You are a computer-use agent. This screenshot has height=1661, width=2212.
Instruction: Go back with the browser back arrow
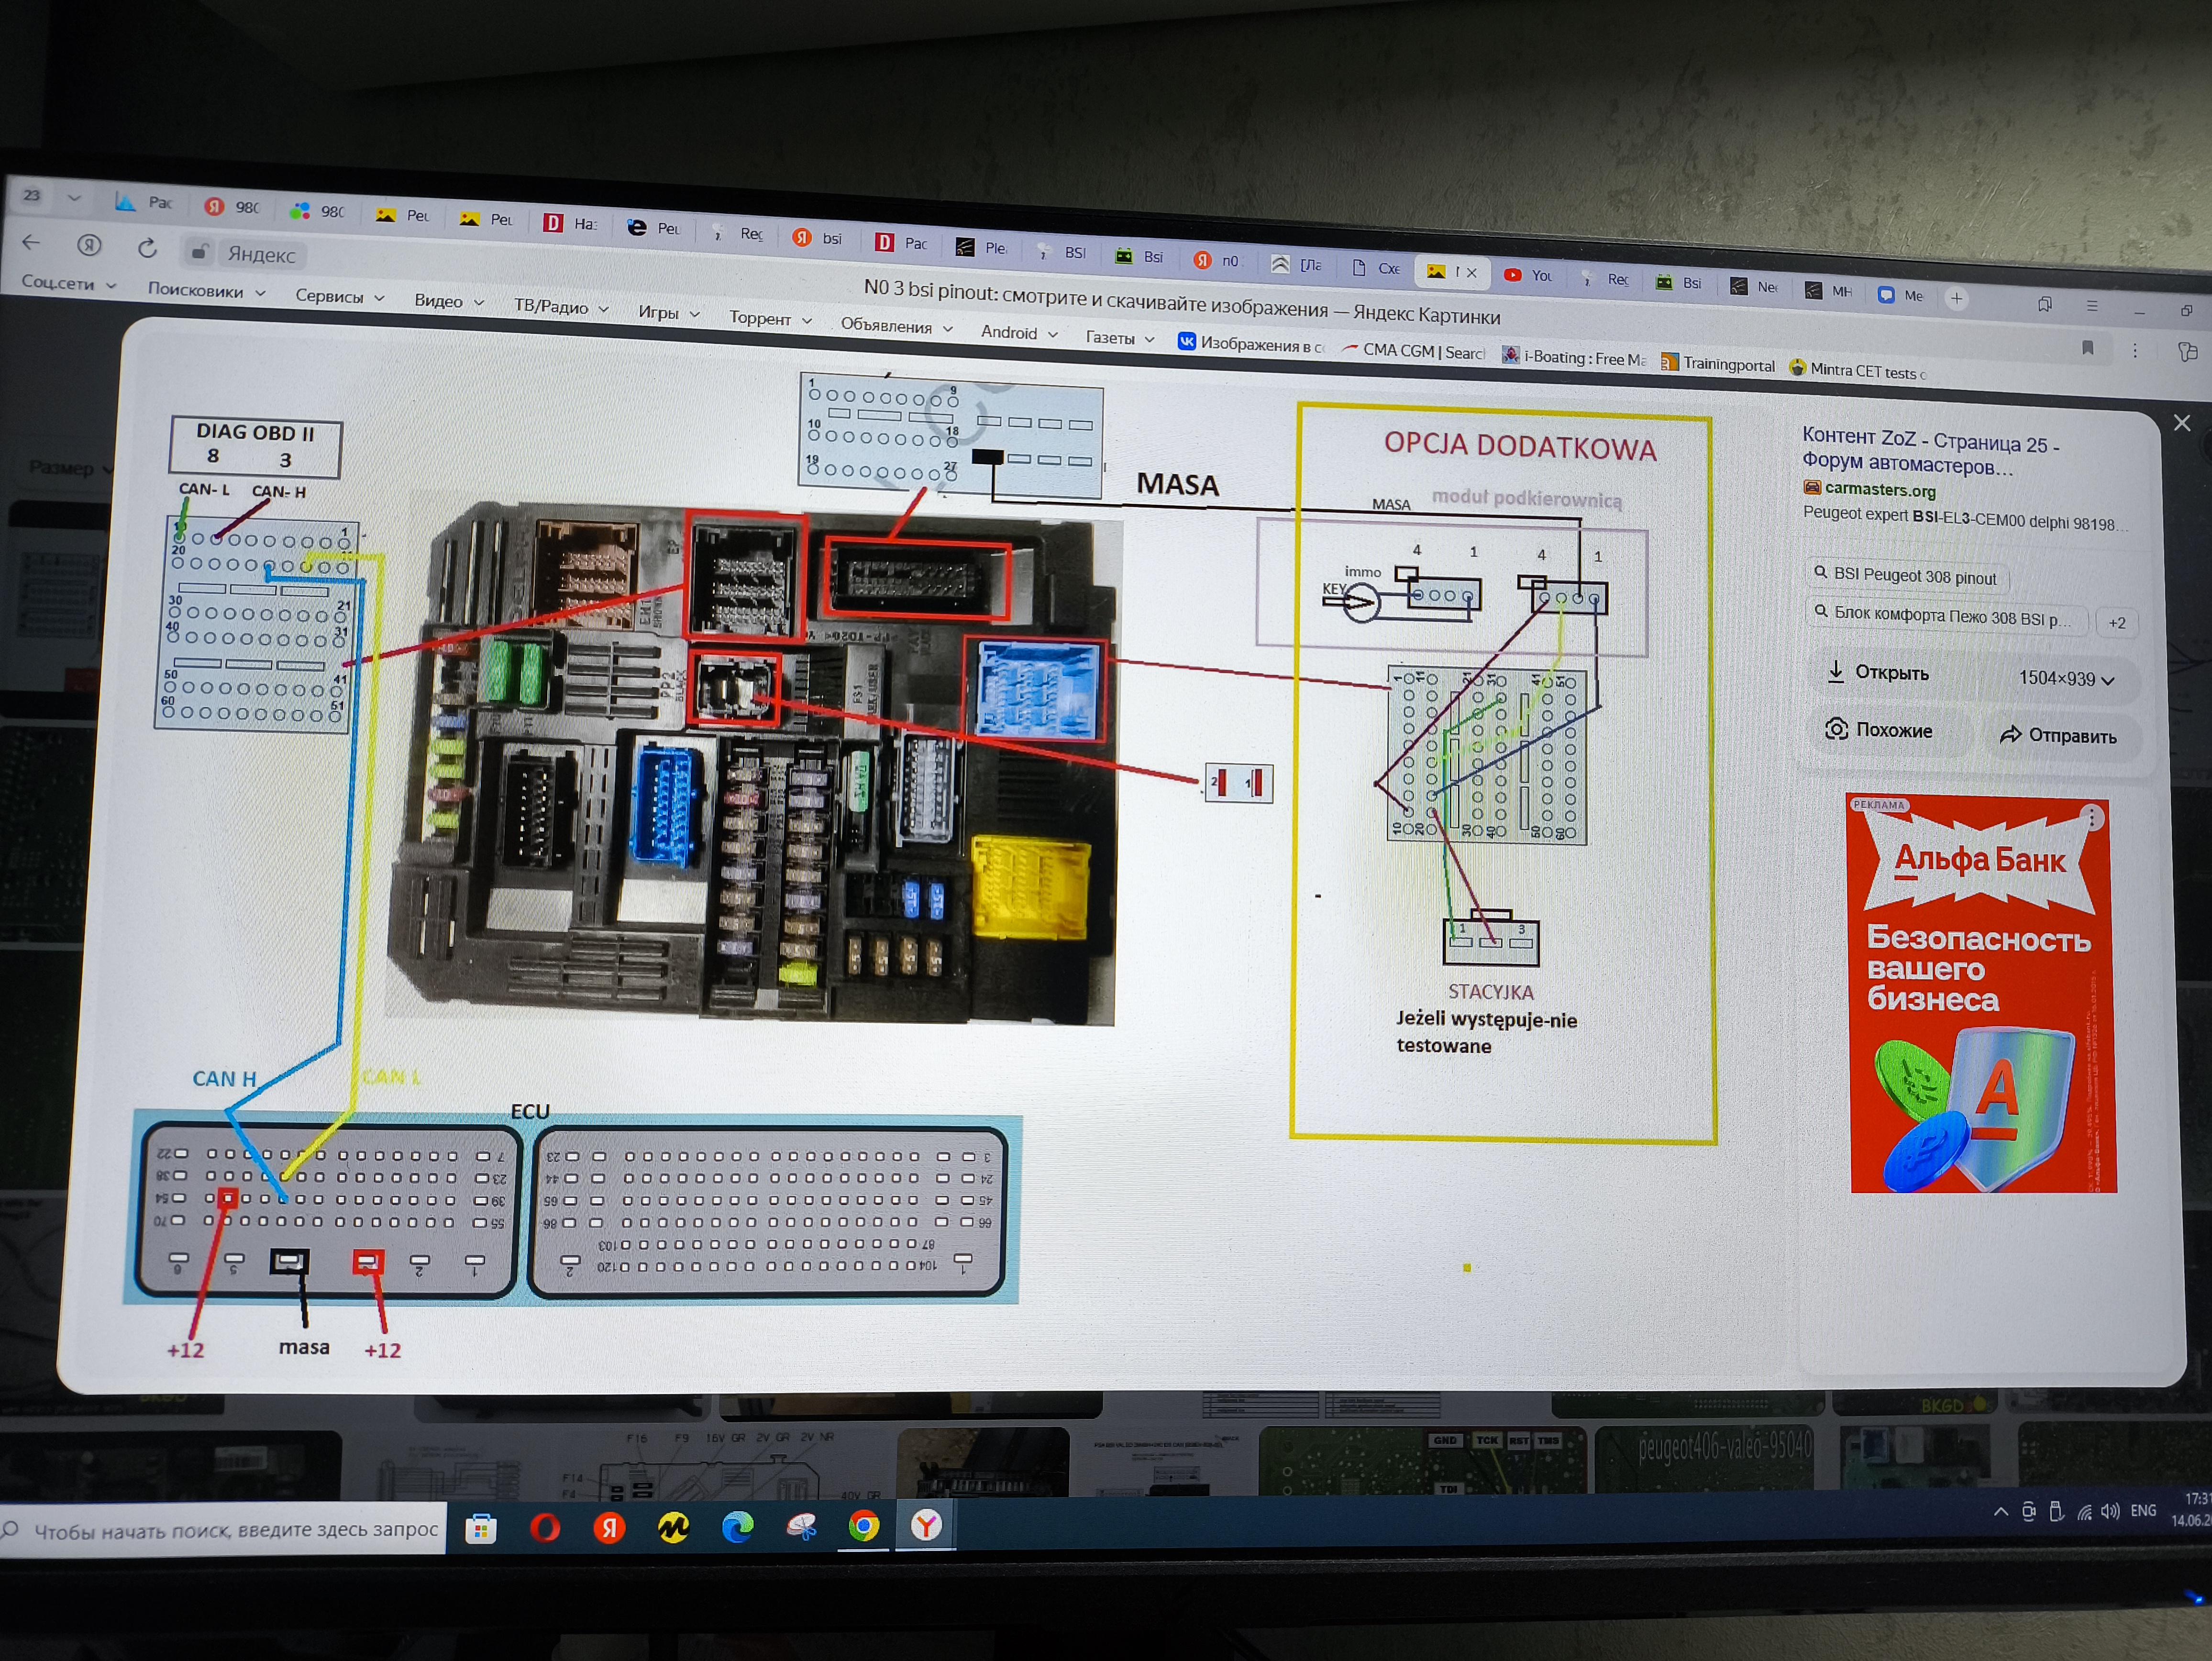[30, 242]
